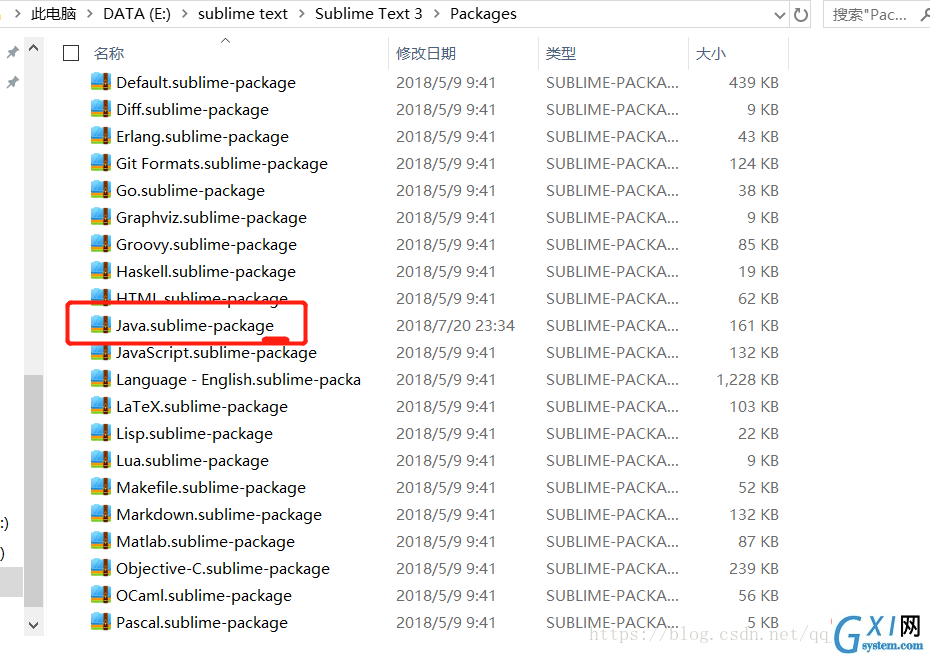930x654 pixels.
Task: Select the Git Formats.sublime-package file name
Action: [x=222, y=164]
